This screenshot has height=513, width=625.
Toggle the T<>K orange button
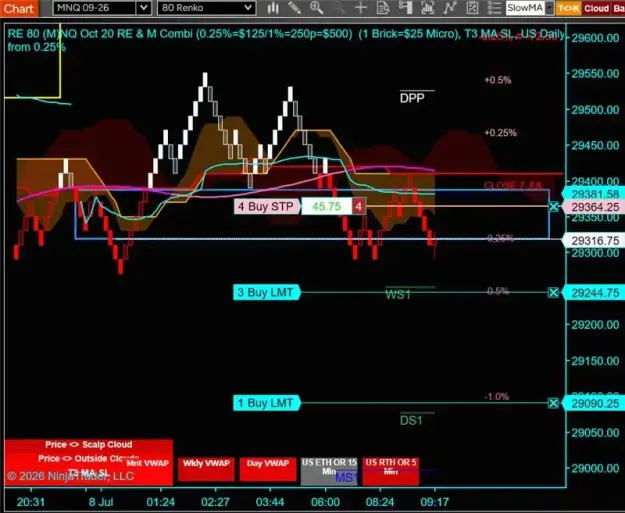click(x=568, y=8)
